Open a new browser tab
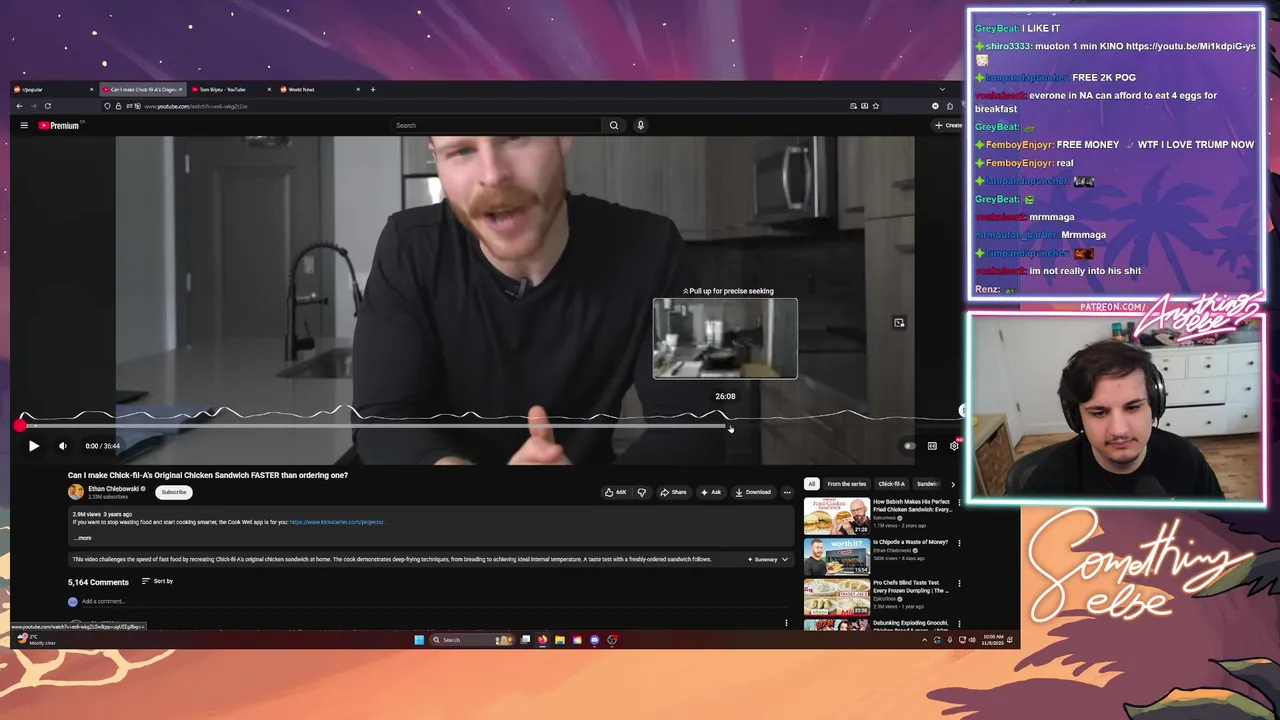This screenshot has width=1280, height=720. coord(373,90)
